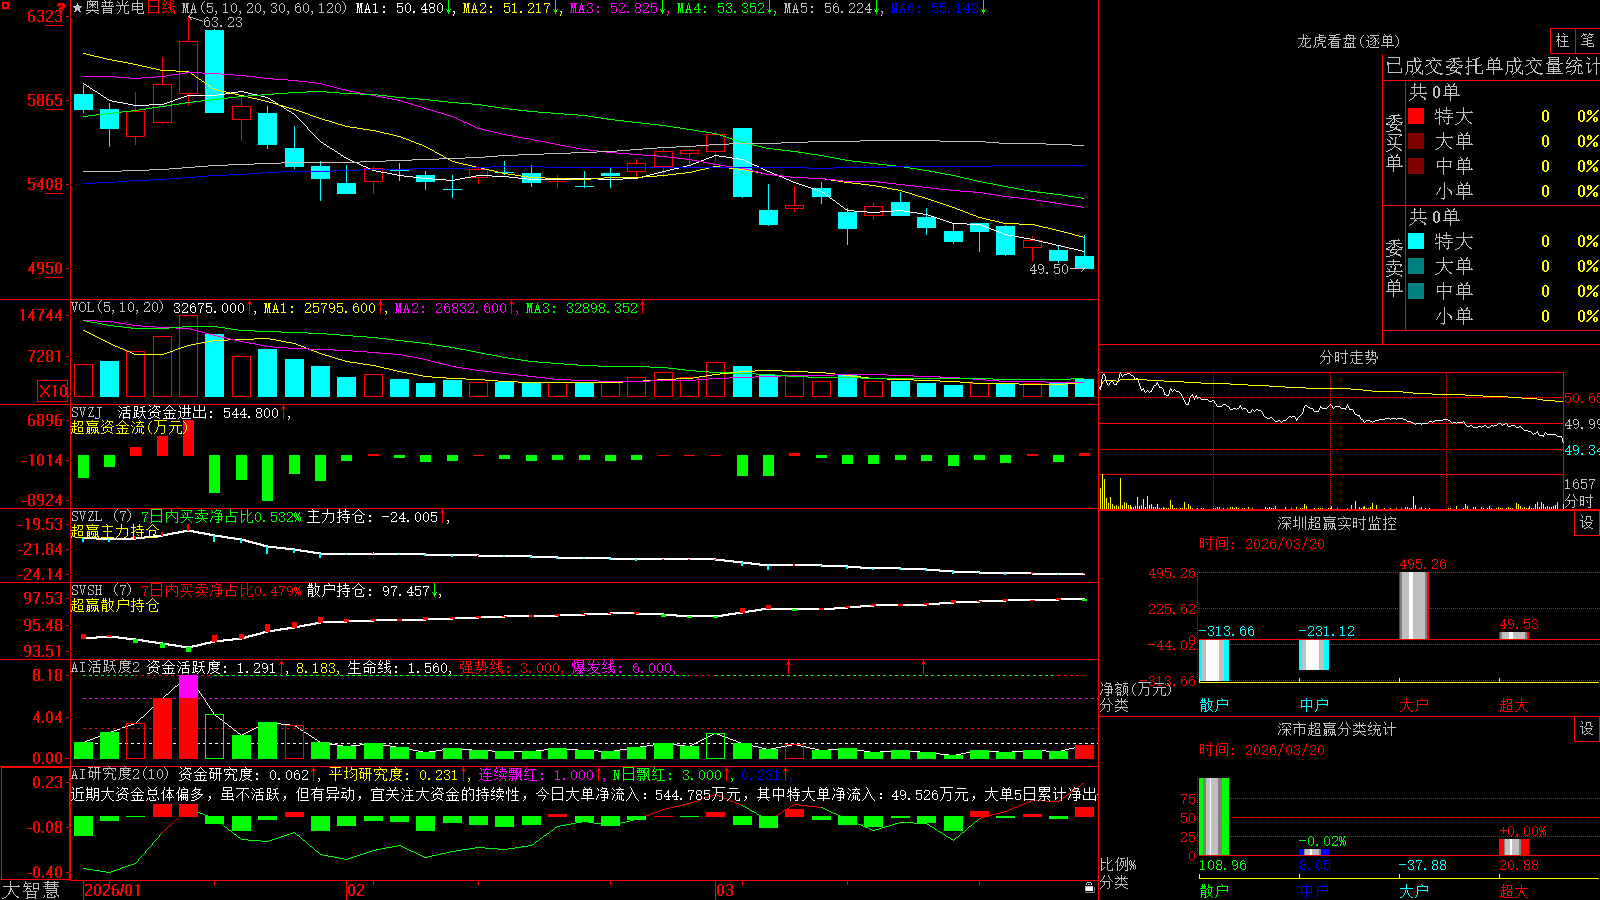Click the X10 volume scale box
This screenshot has height=900, width=1600.
pyautogui.click(x=53, y=391)
